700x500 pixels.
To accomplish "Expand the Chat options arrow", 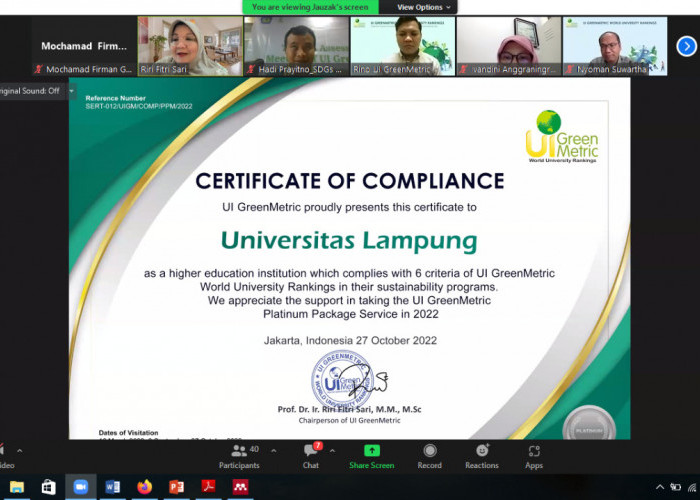I will click(x=333, y=451).
